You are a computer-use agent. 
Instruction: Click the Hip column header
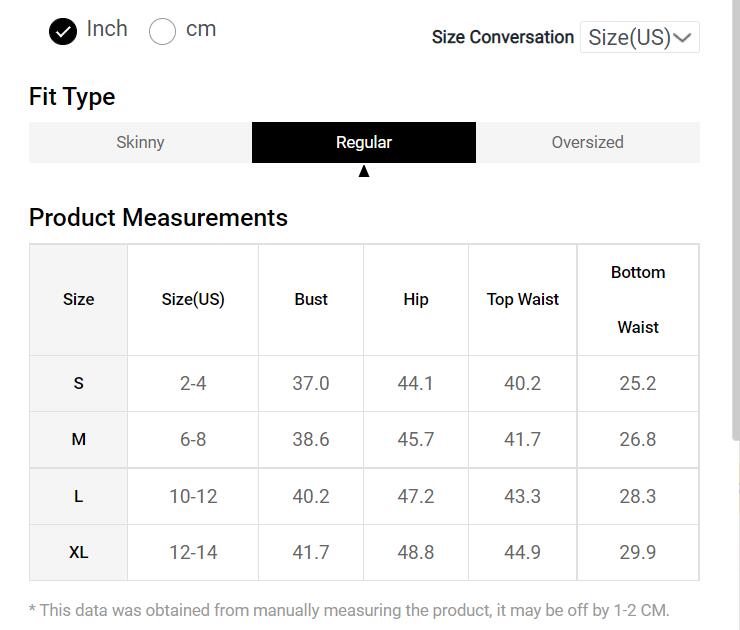(416, 299)
